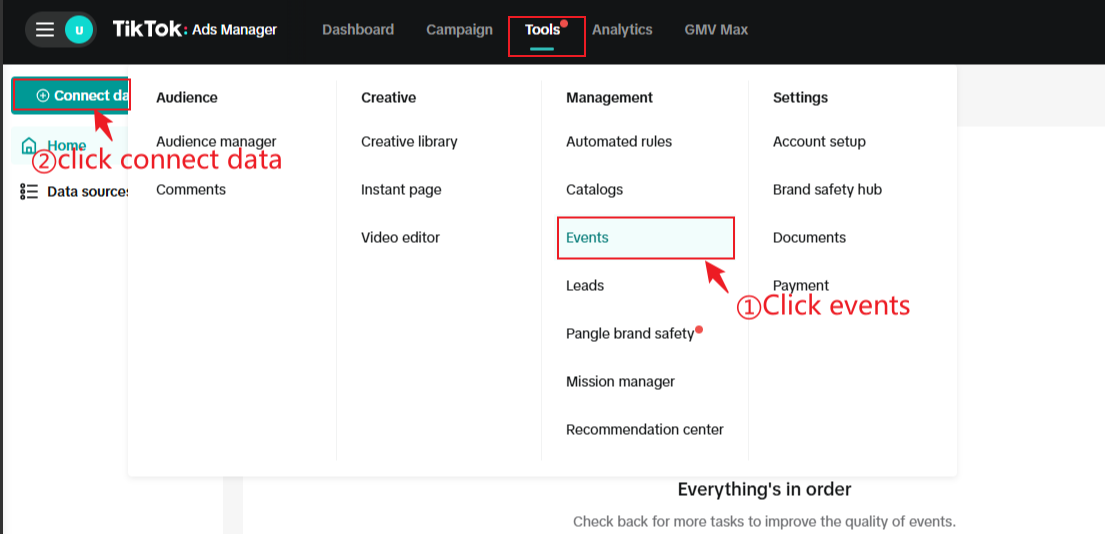Click the teal user avatar icon
The width and height of the screenshot is (1105, 534).
(79, 30)
